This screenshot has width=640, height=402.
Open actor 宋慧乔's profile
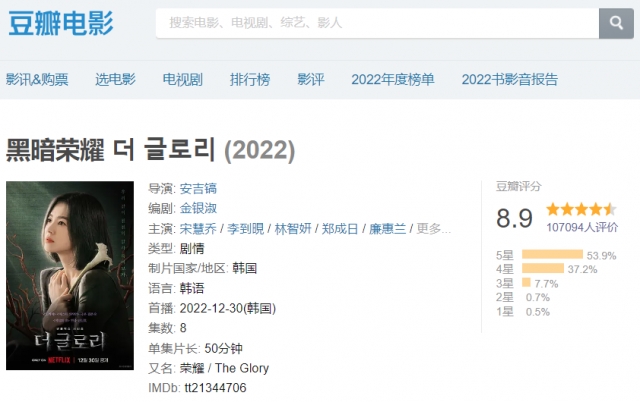pos(198,229)
